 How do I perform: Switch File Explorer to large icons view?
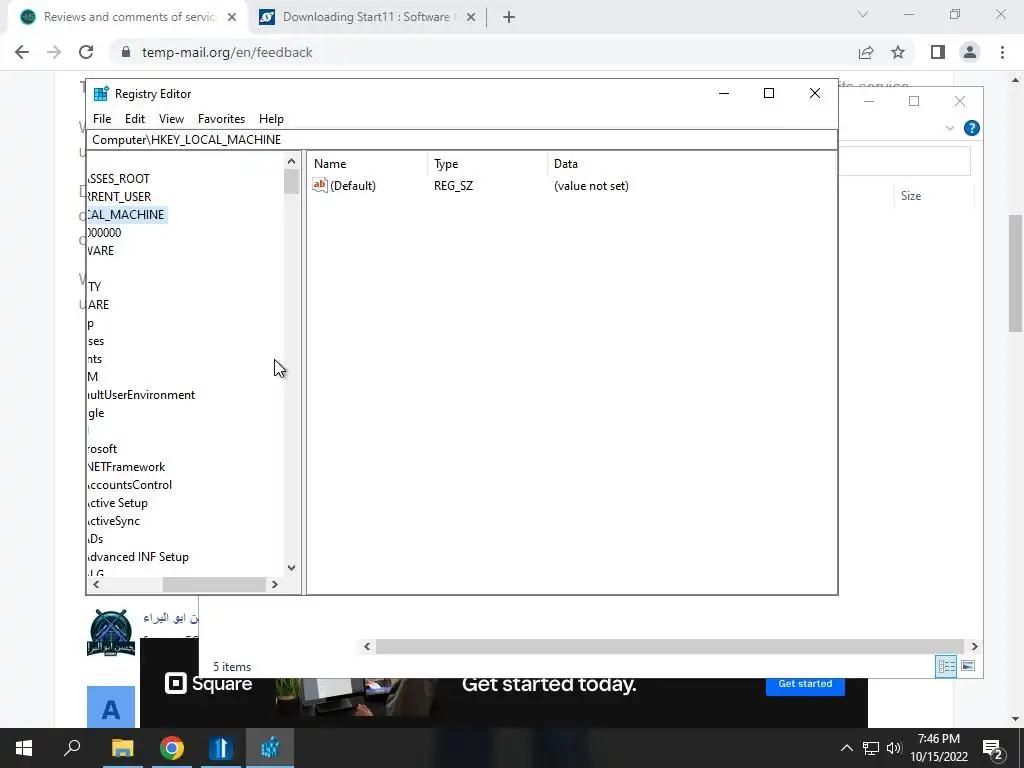968,666
